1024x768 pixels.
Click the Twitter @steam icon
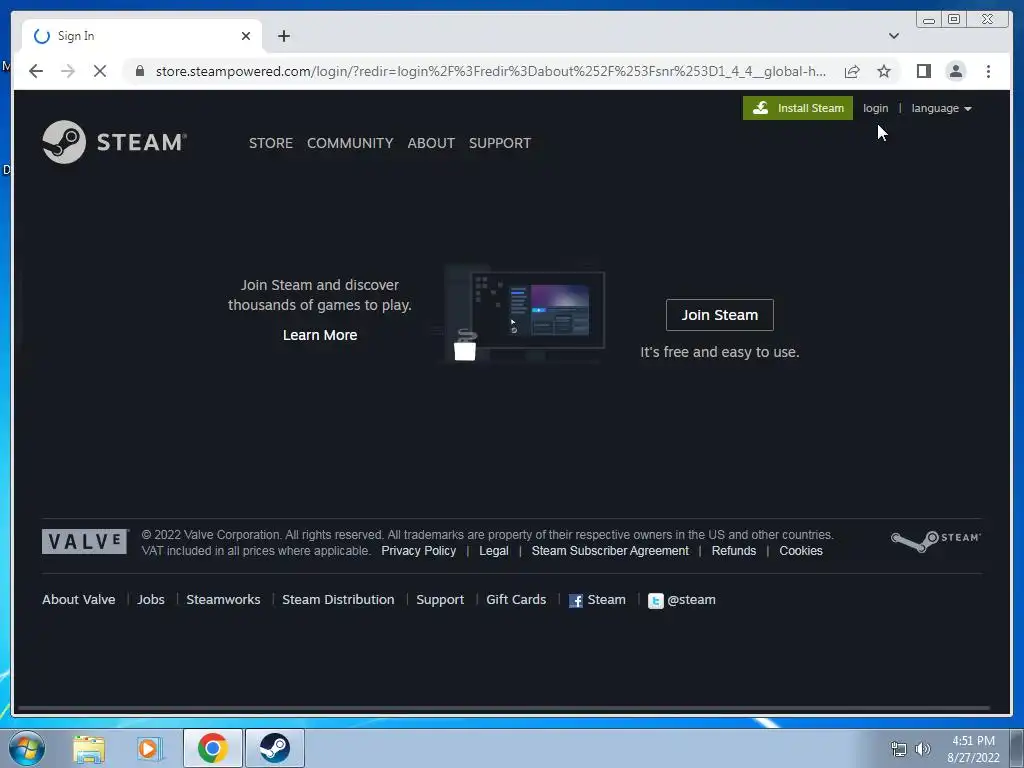(656, 601)
